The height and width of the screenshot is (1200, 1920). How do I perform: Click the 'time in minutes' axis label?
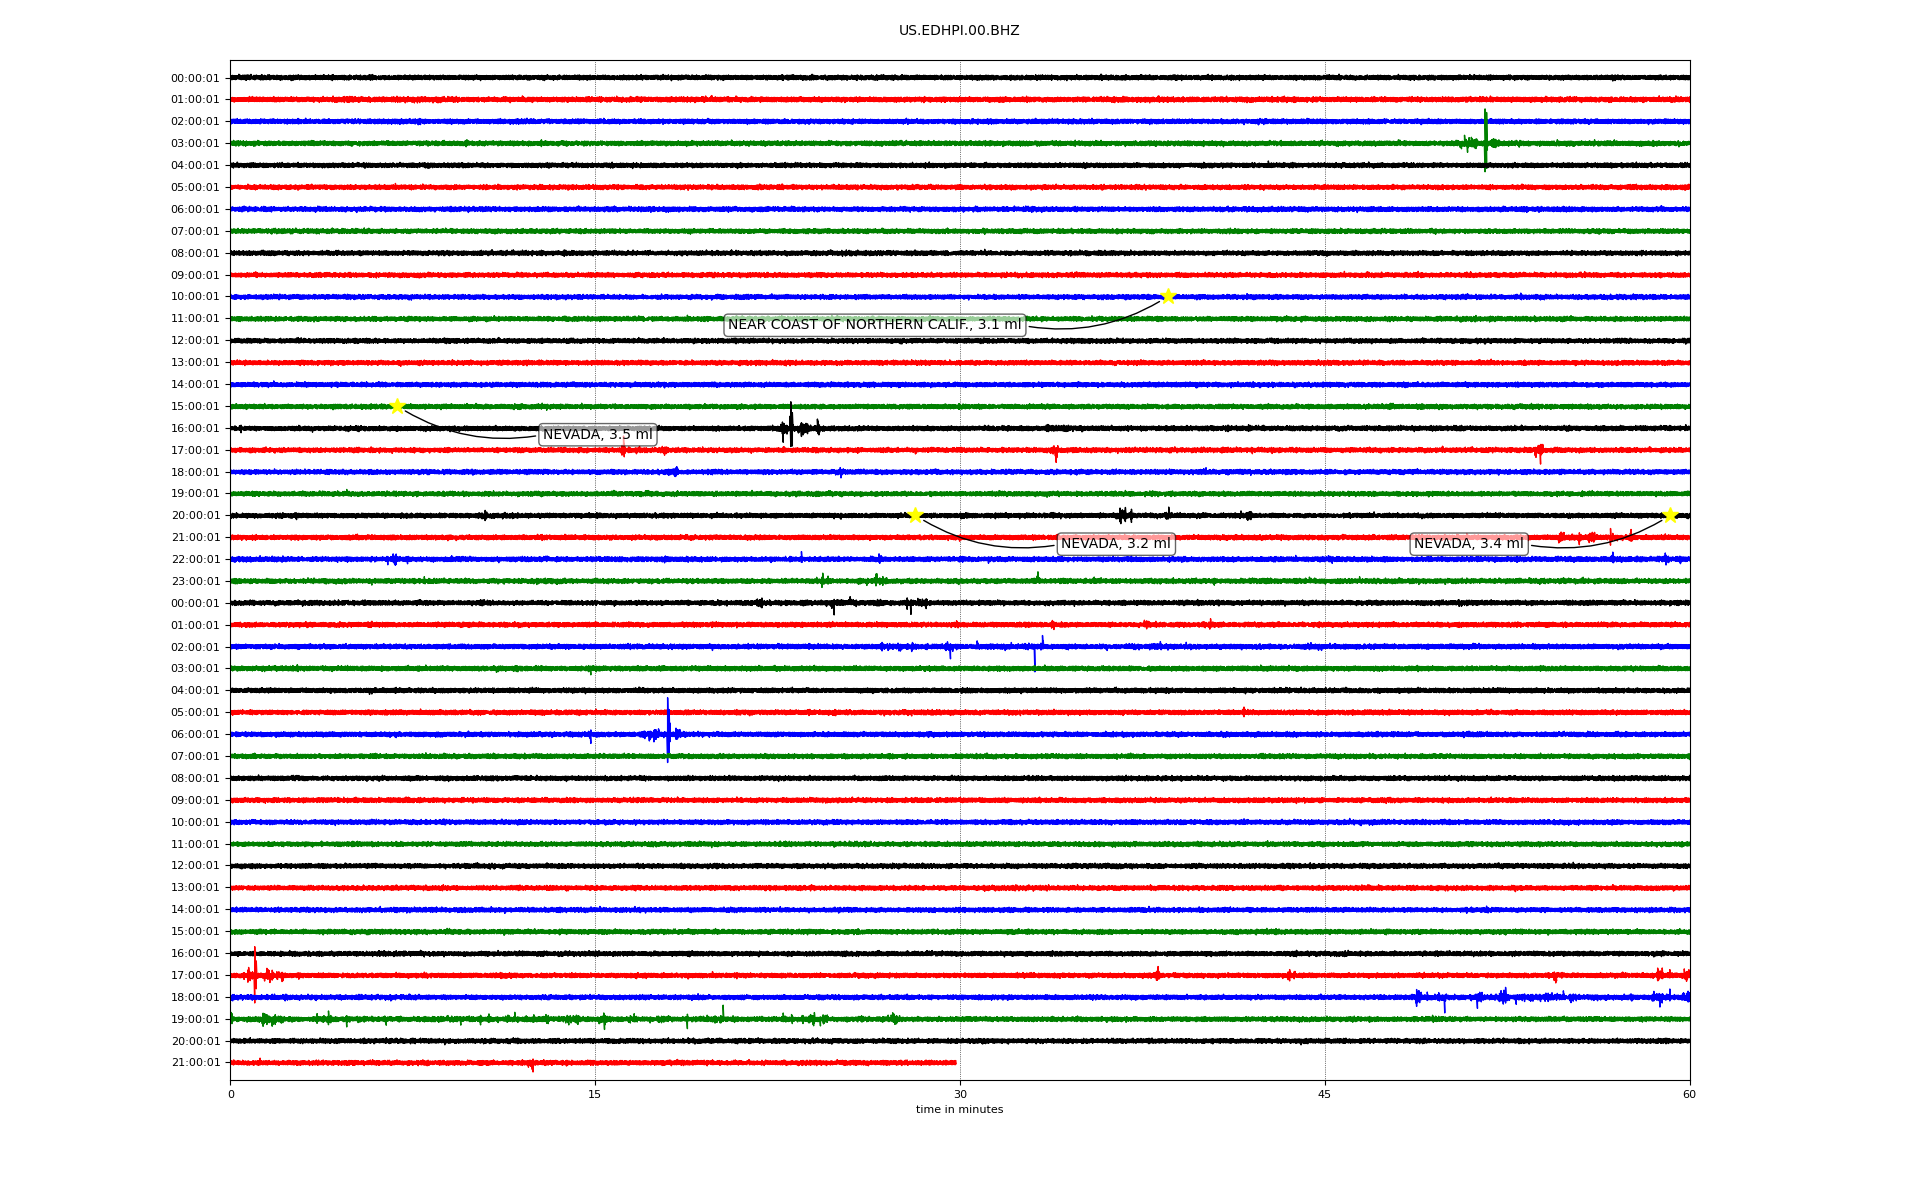958,1110
